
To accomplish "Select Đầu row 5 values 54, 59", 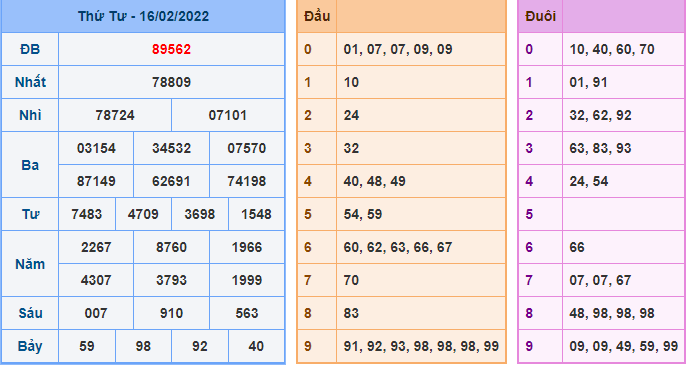I will point(363,214).
